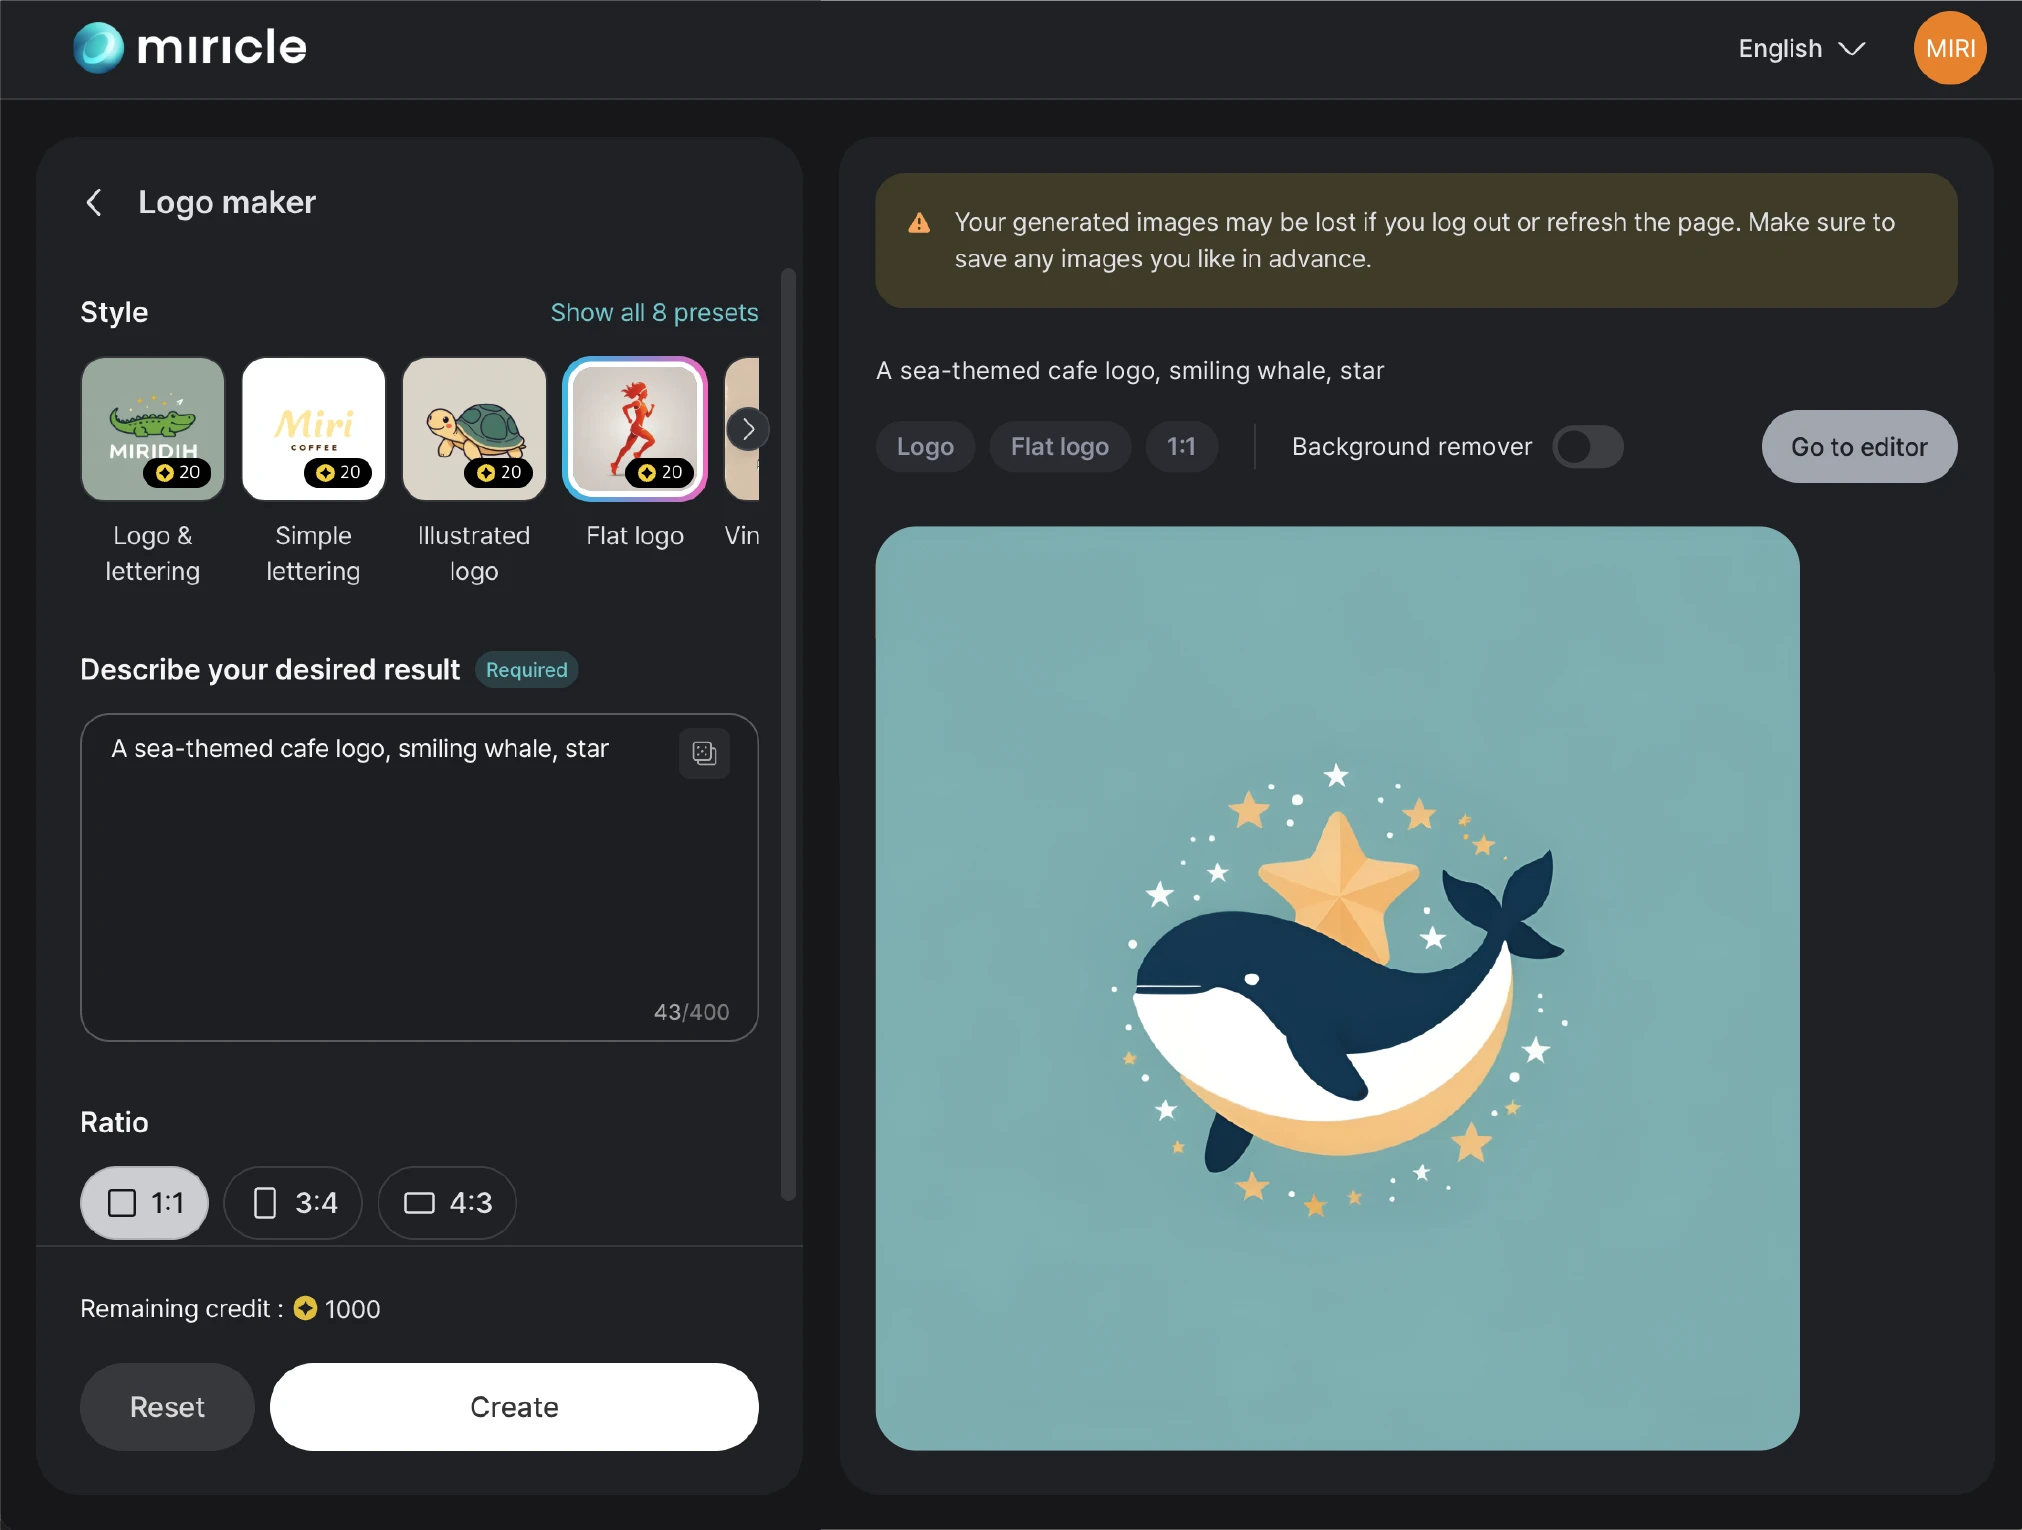Open the MIRI user avatar
Viewport: 2022px width, 1530px height.
pyautogui.click(x=1949, y=48)
